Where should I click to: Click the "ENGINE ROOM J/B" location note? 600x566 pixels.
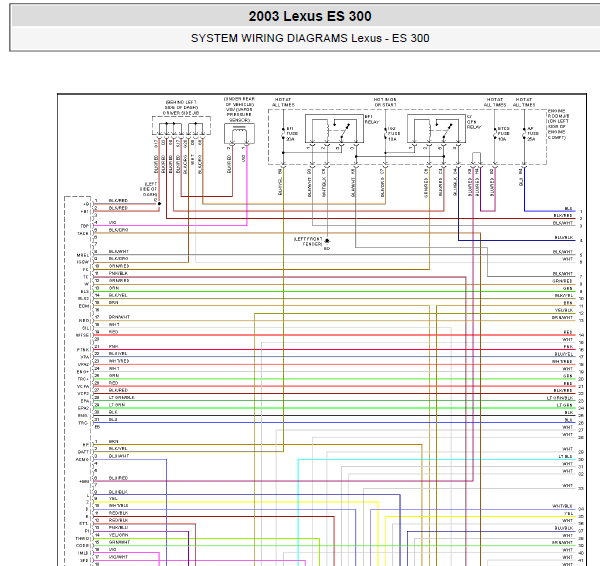point(559,124)
